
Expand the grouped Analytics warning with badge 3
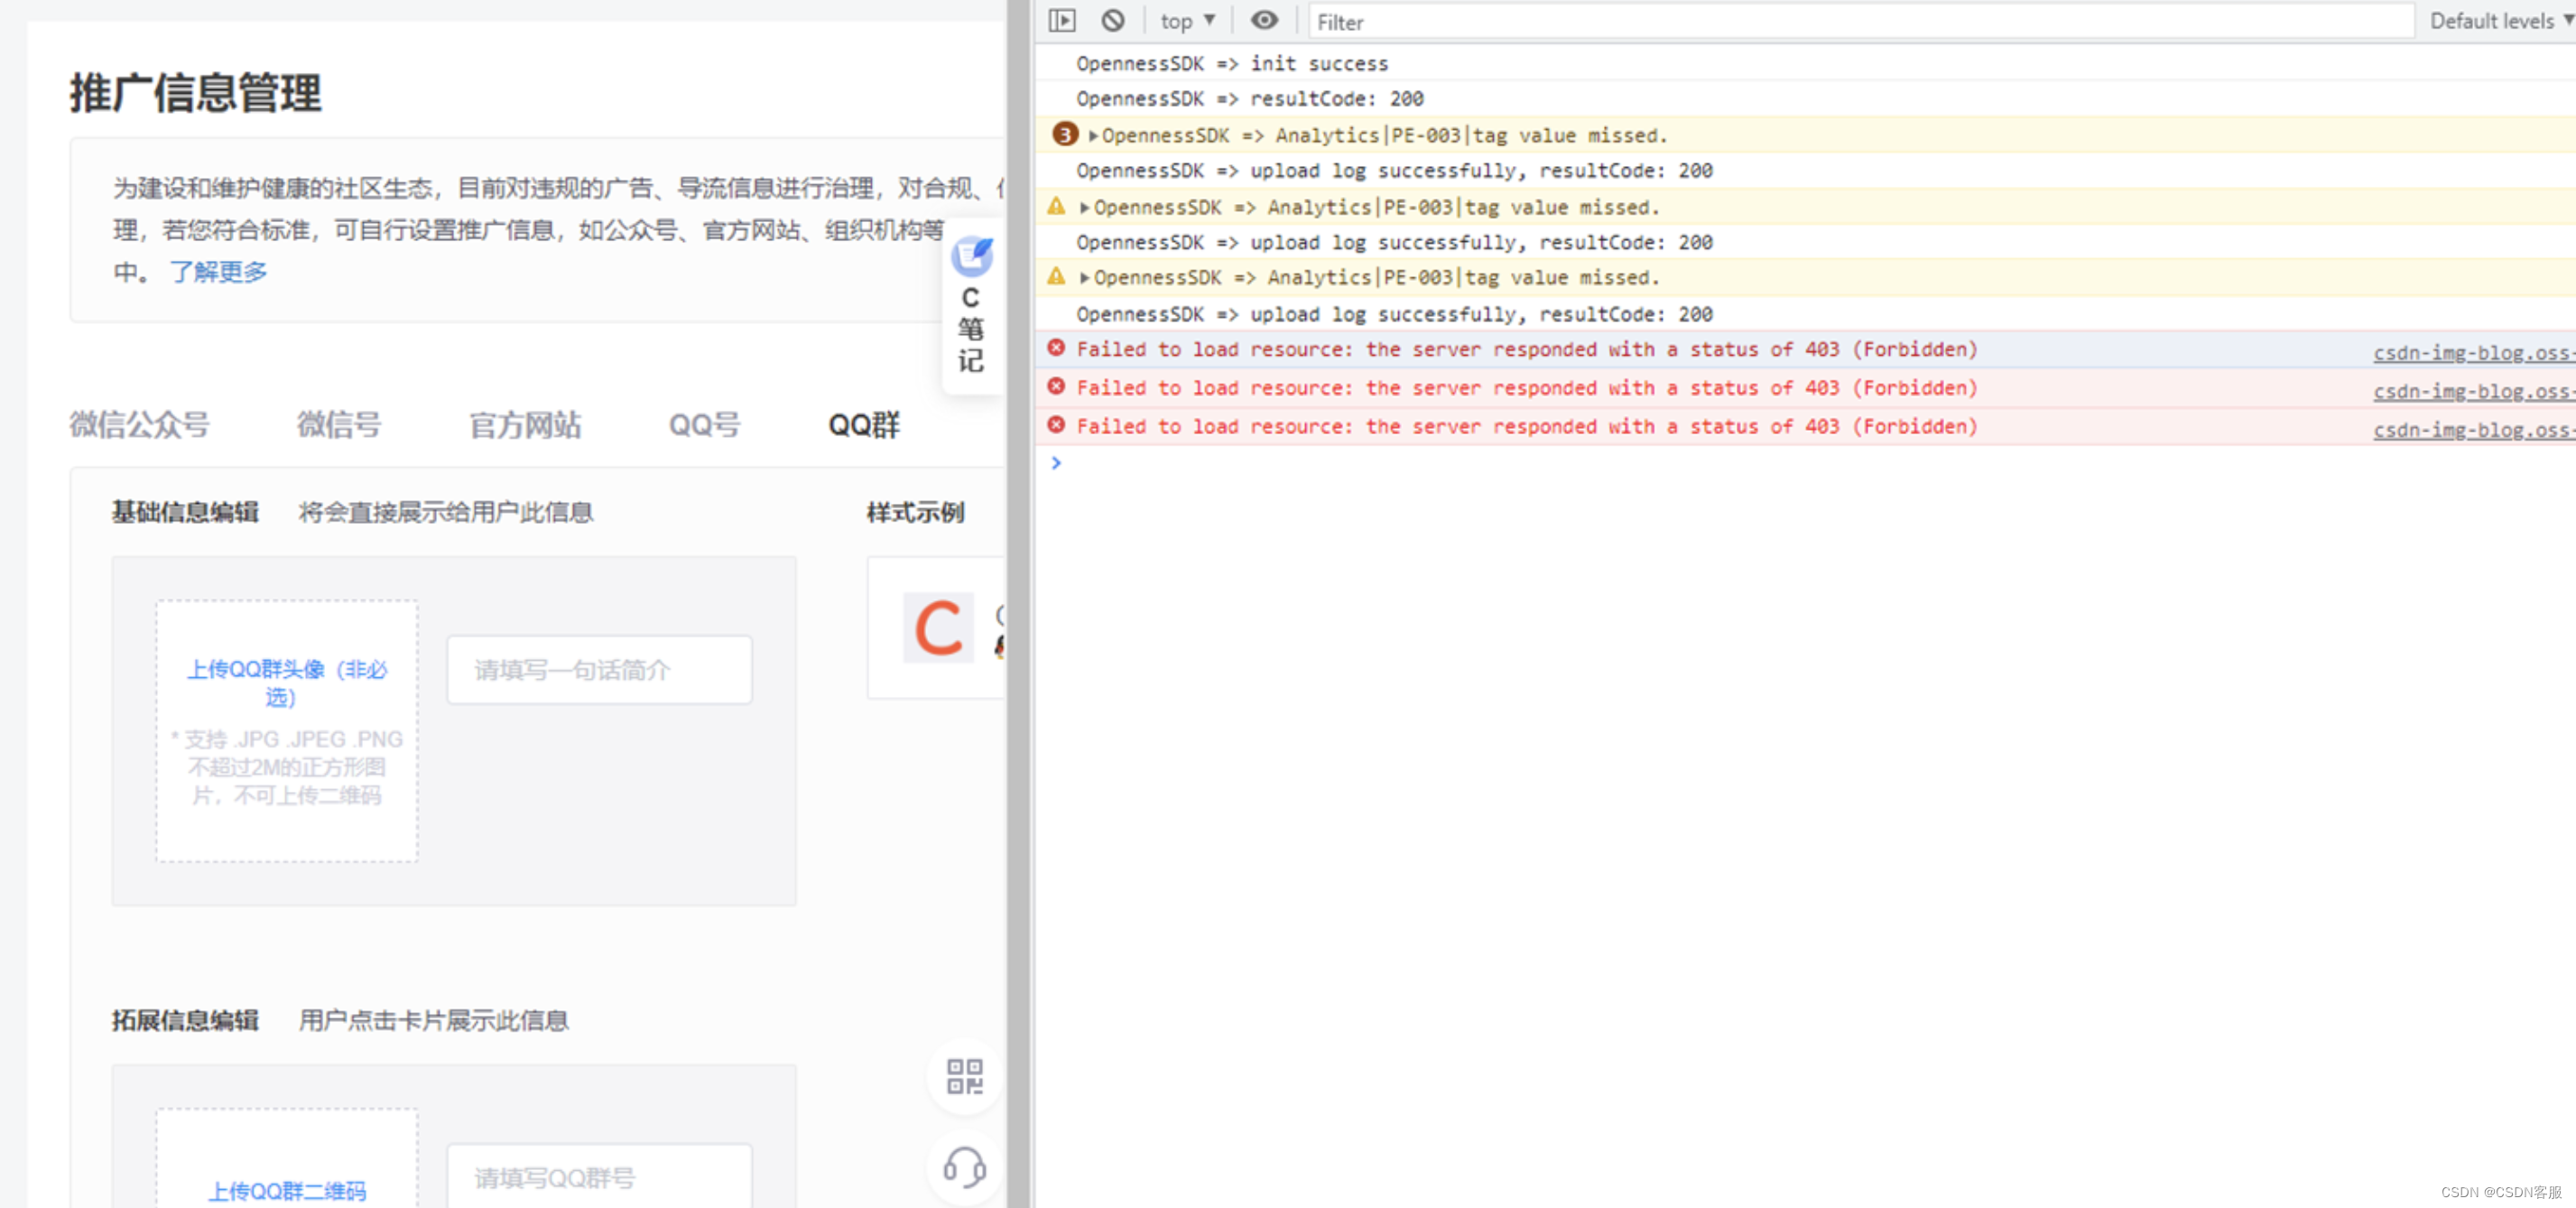point(1093,135)
